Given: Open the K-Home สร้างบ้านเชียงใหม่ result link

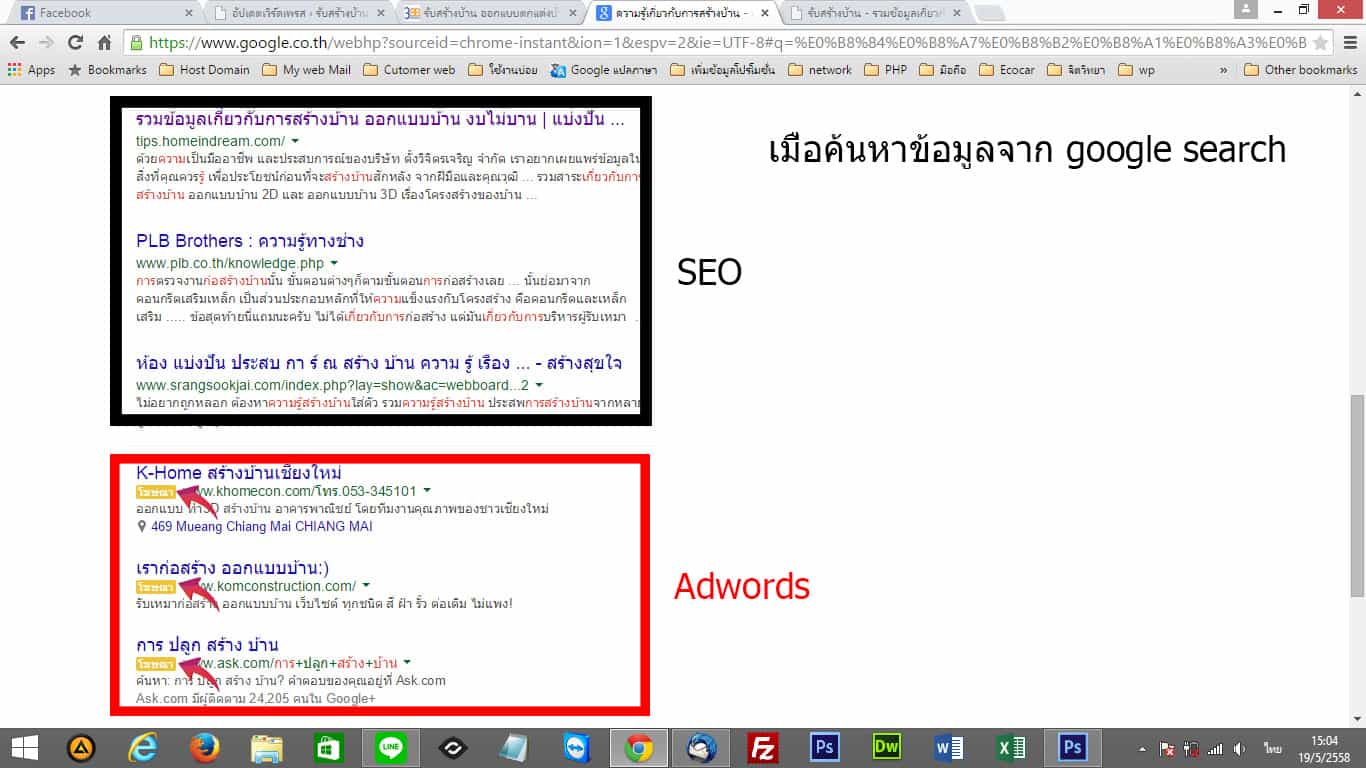Looking at the screenshot, I should (x=240, y=471).
